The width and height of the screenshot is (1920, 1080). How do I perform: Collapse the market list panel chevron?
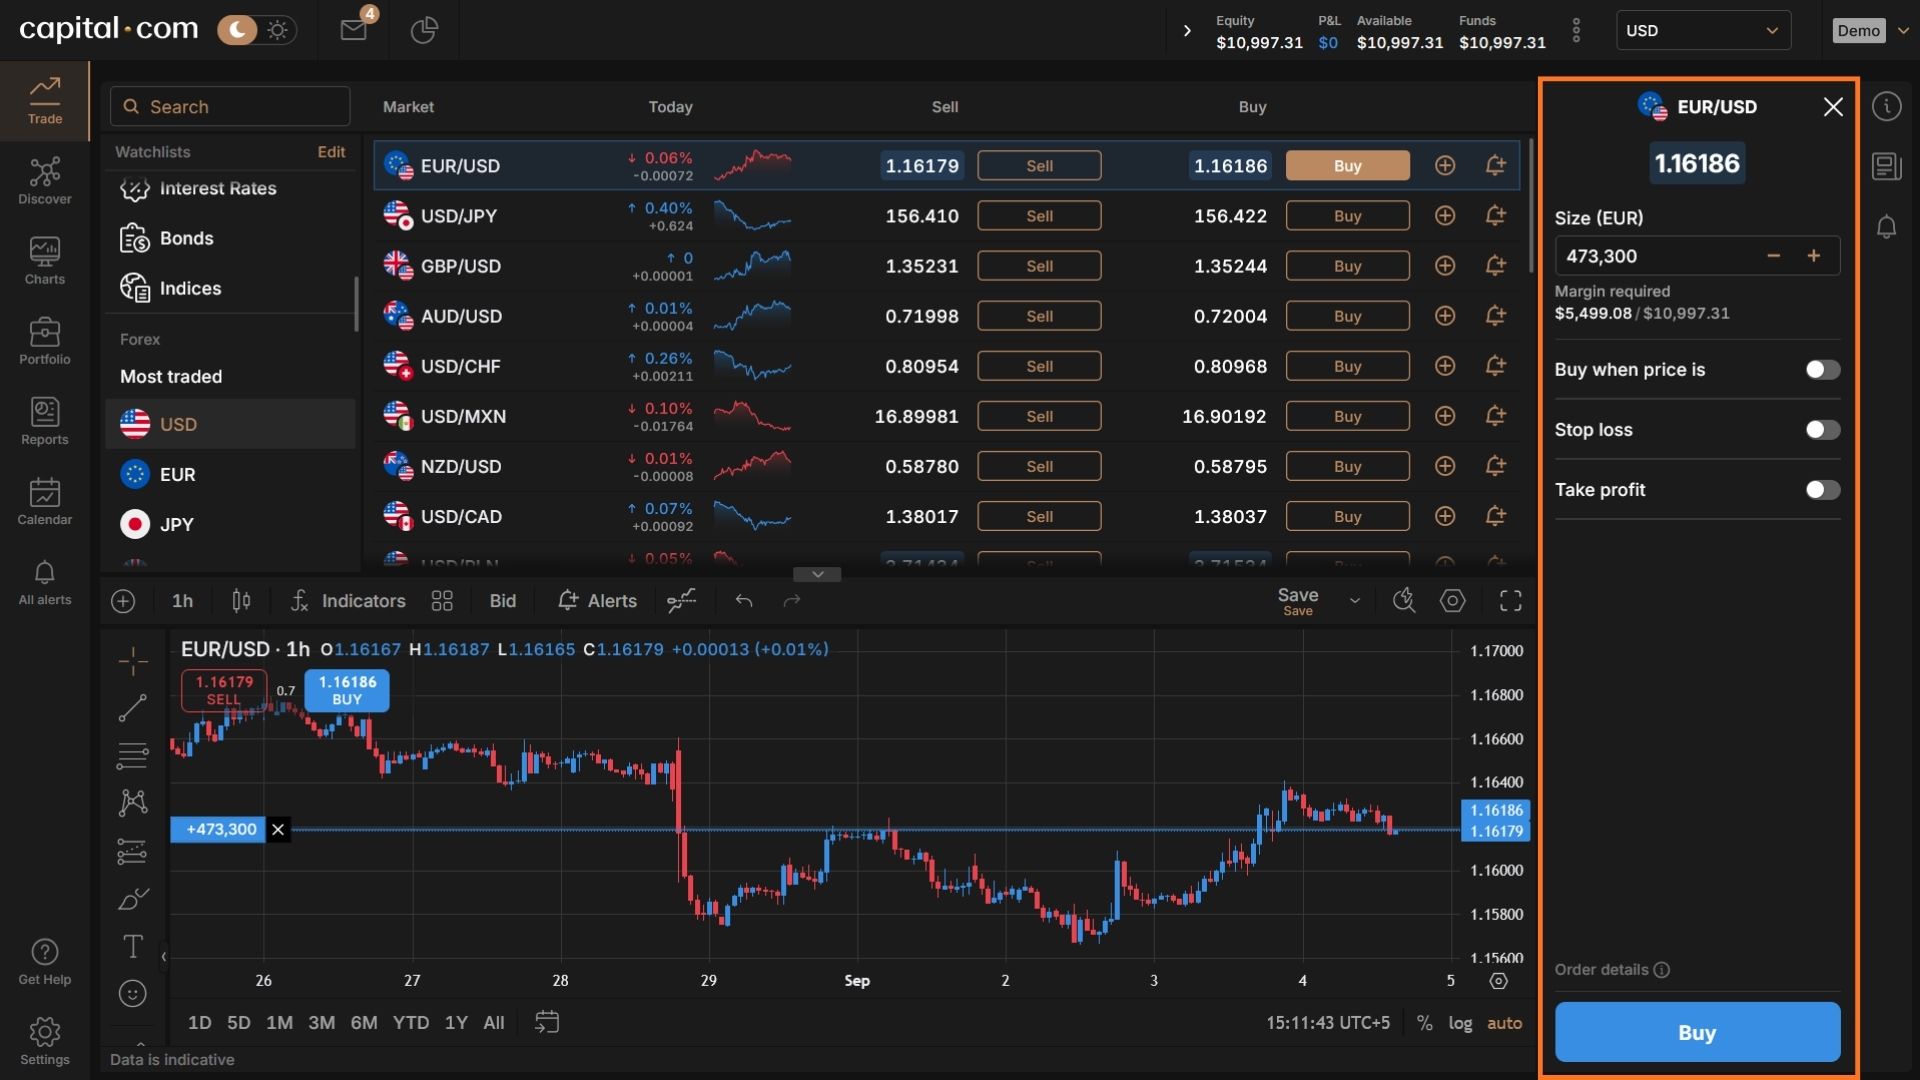click(817, 574)
